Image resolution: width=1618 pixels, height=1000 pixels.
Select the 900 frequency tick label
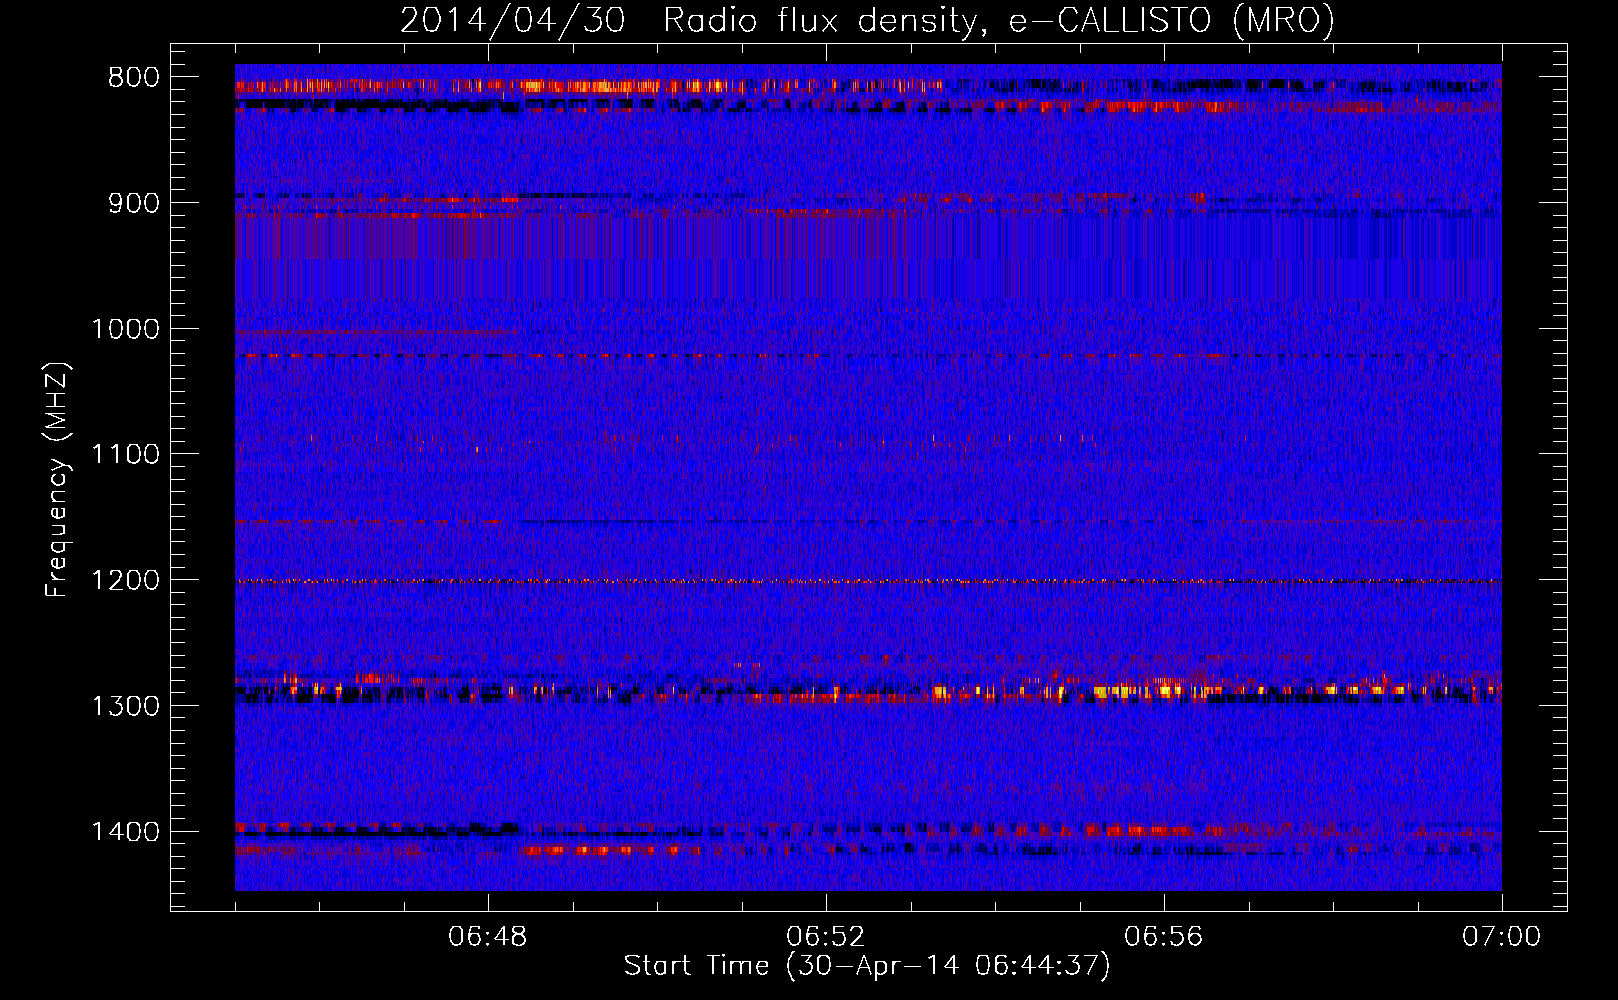[x=134, y=203]
